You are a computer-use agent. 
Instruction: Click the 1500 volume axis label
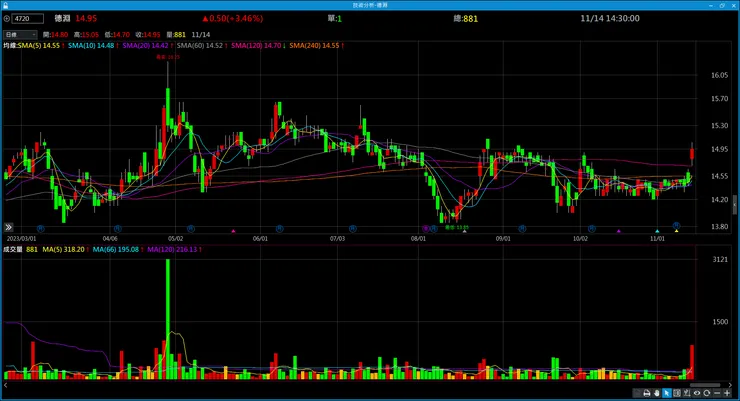tap(720, 322)
